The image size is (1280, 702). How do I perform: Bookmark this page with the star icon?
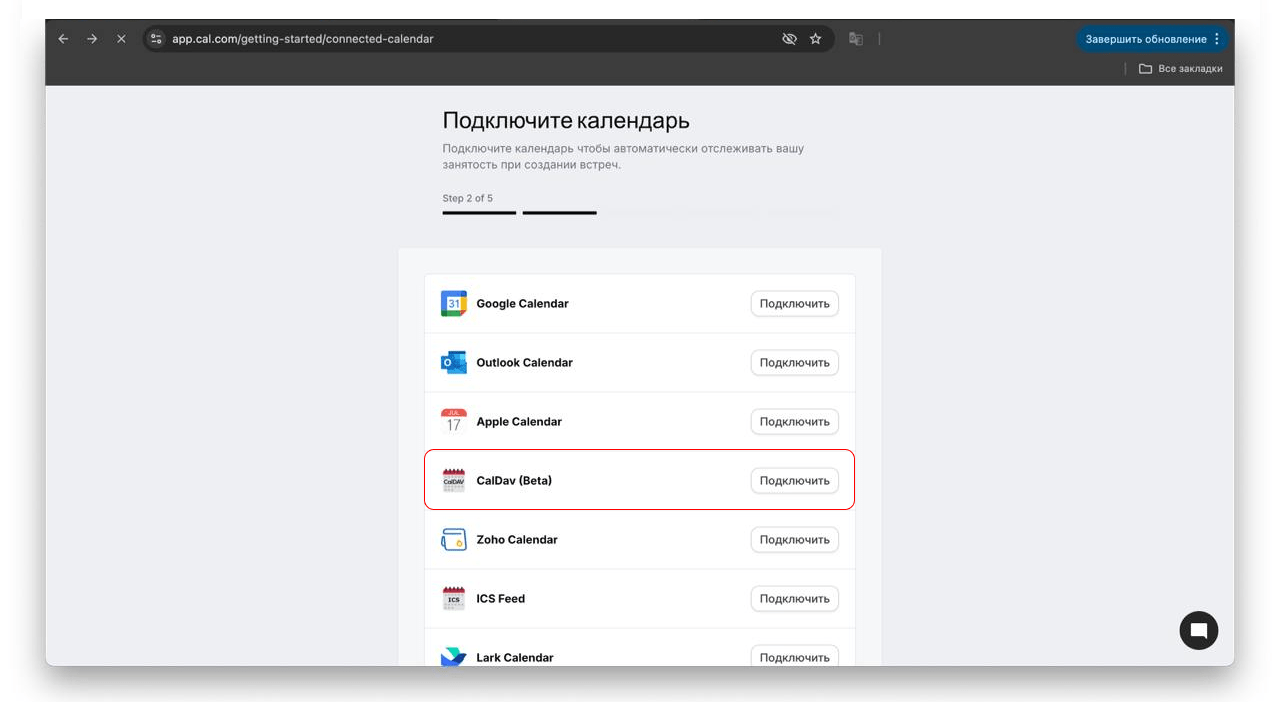[816, 39]
